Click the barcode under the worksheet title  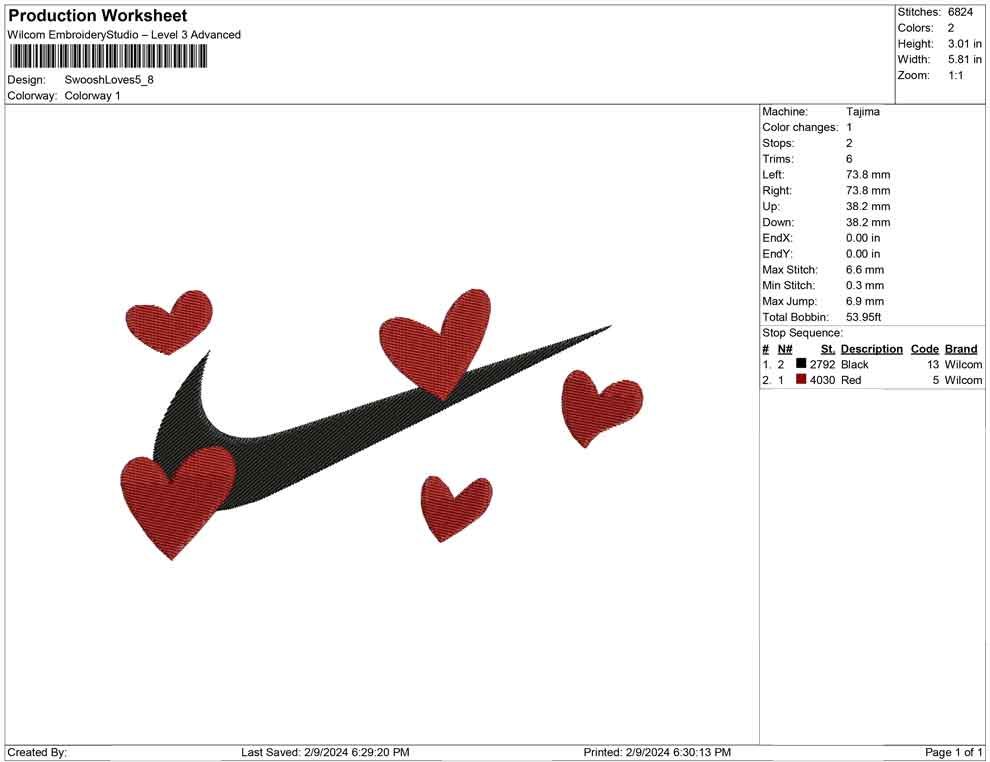107,57
